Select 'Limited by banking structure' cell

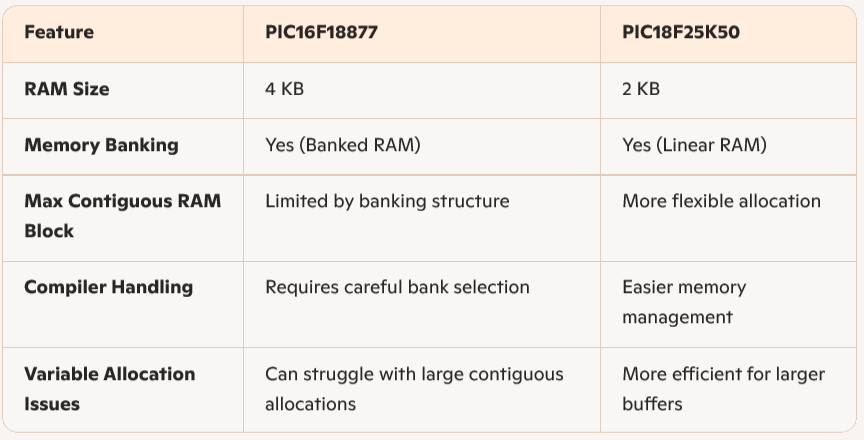387,201
